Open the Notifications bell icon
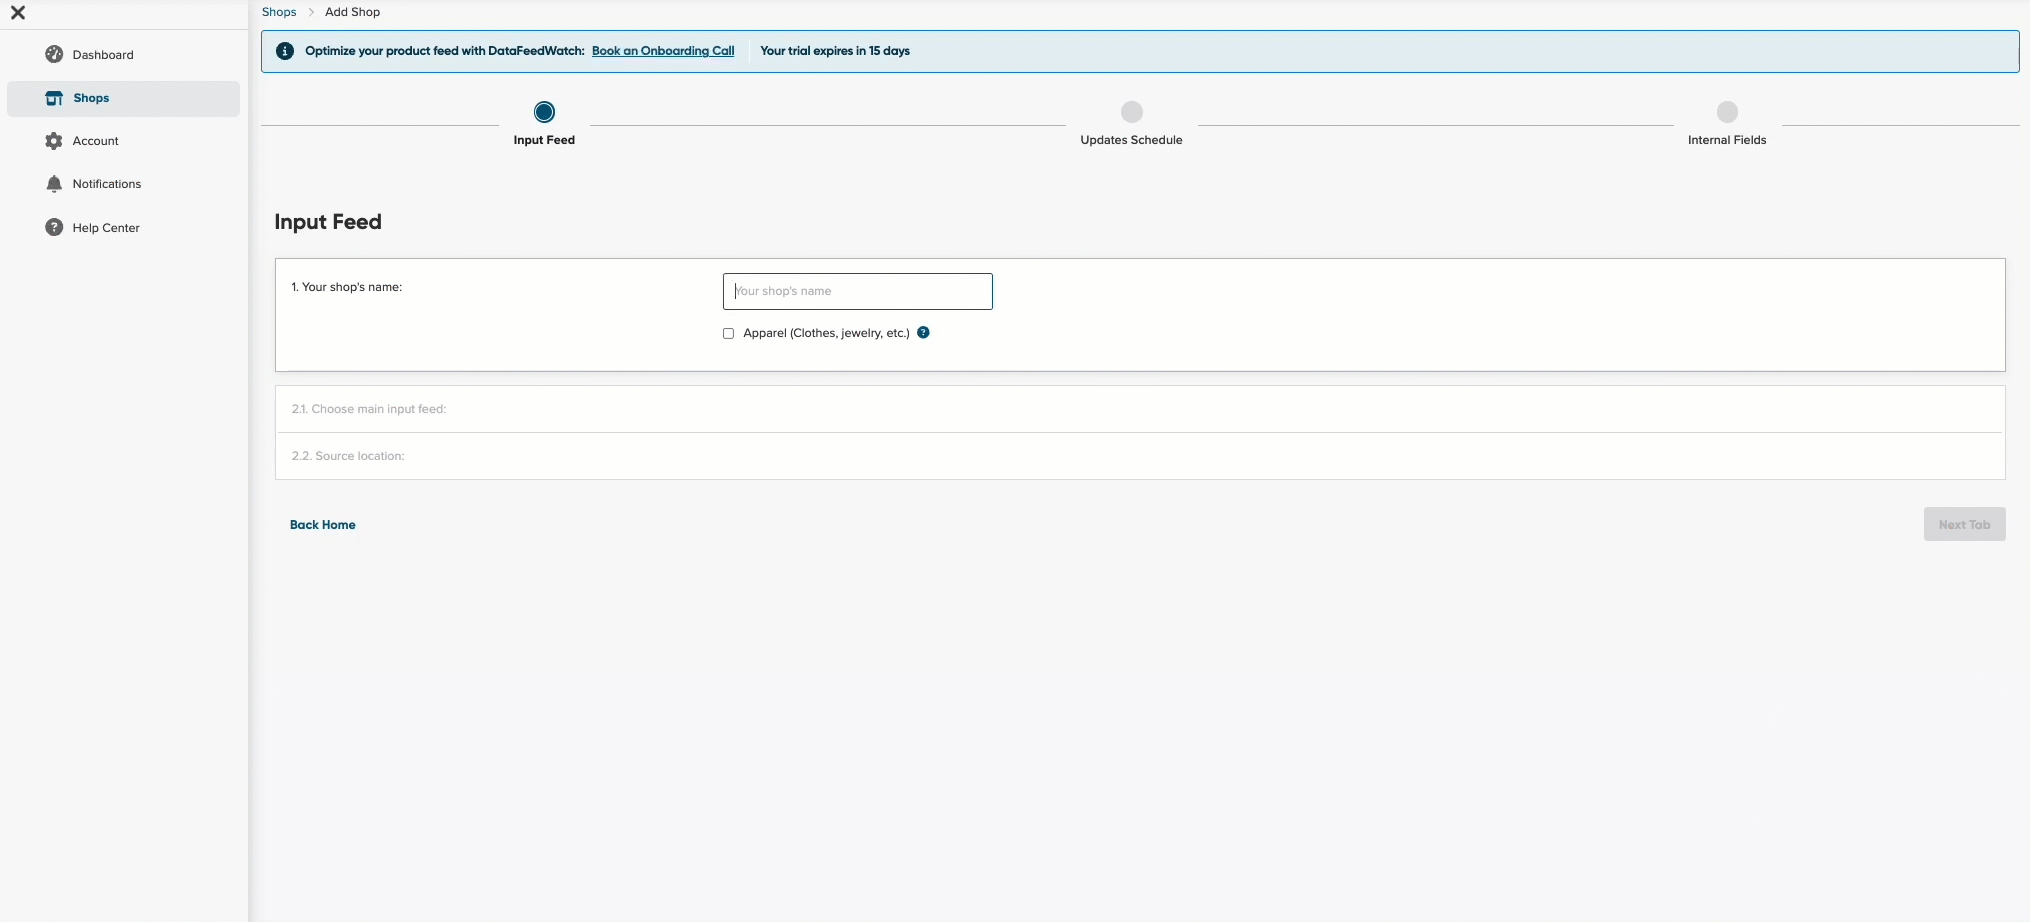Viewport: 2030px width, 922px height. [x=54, y=184]
